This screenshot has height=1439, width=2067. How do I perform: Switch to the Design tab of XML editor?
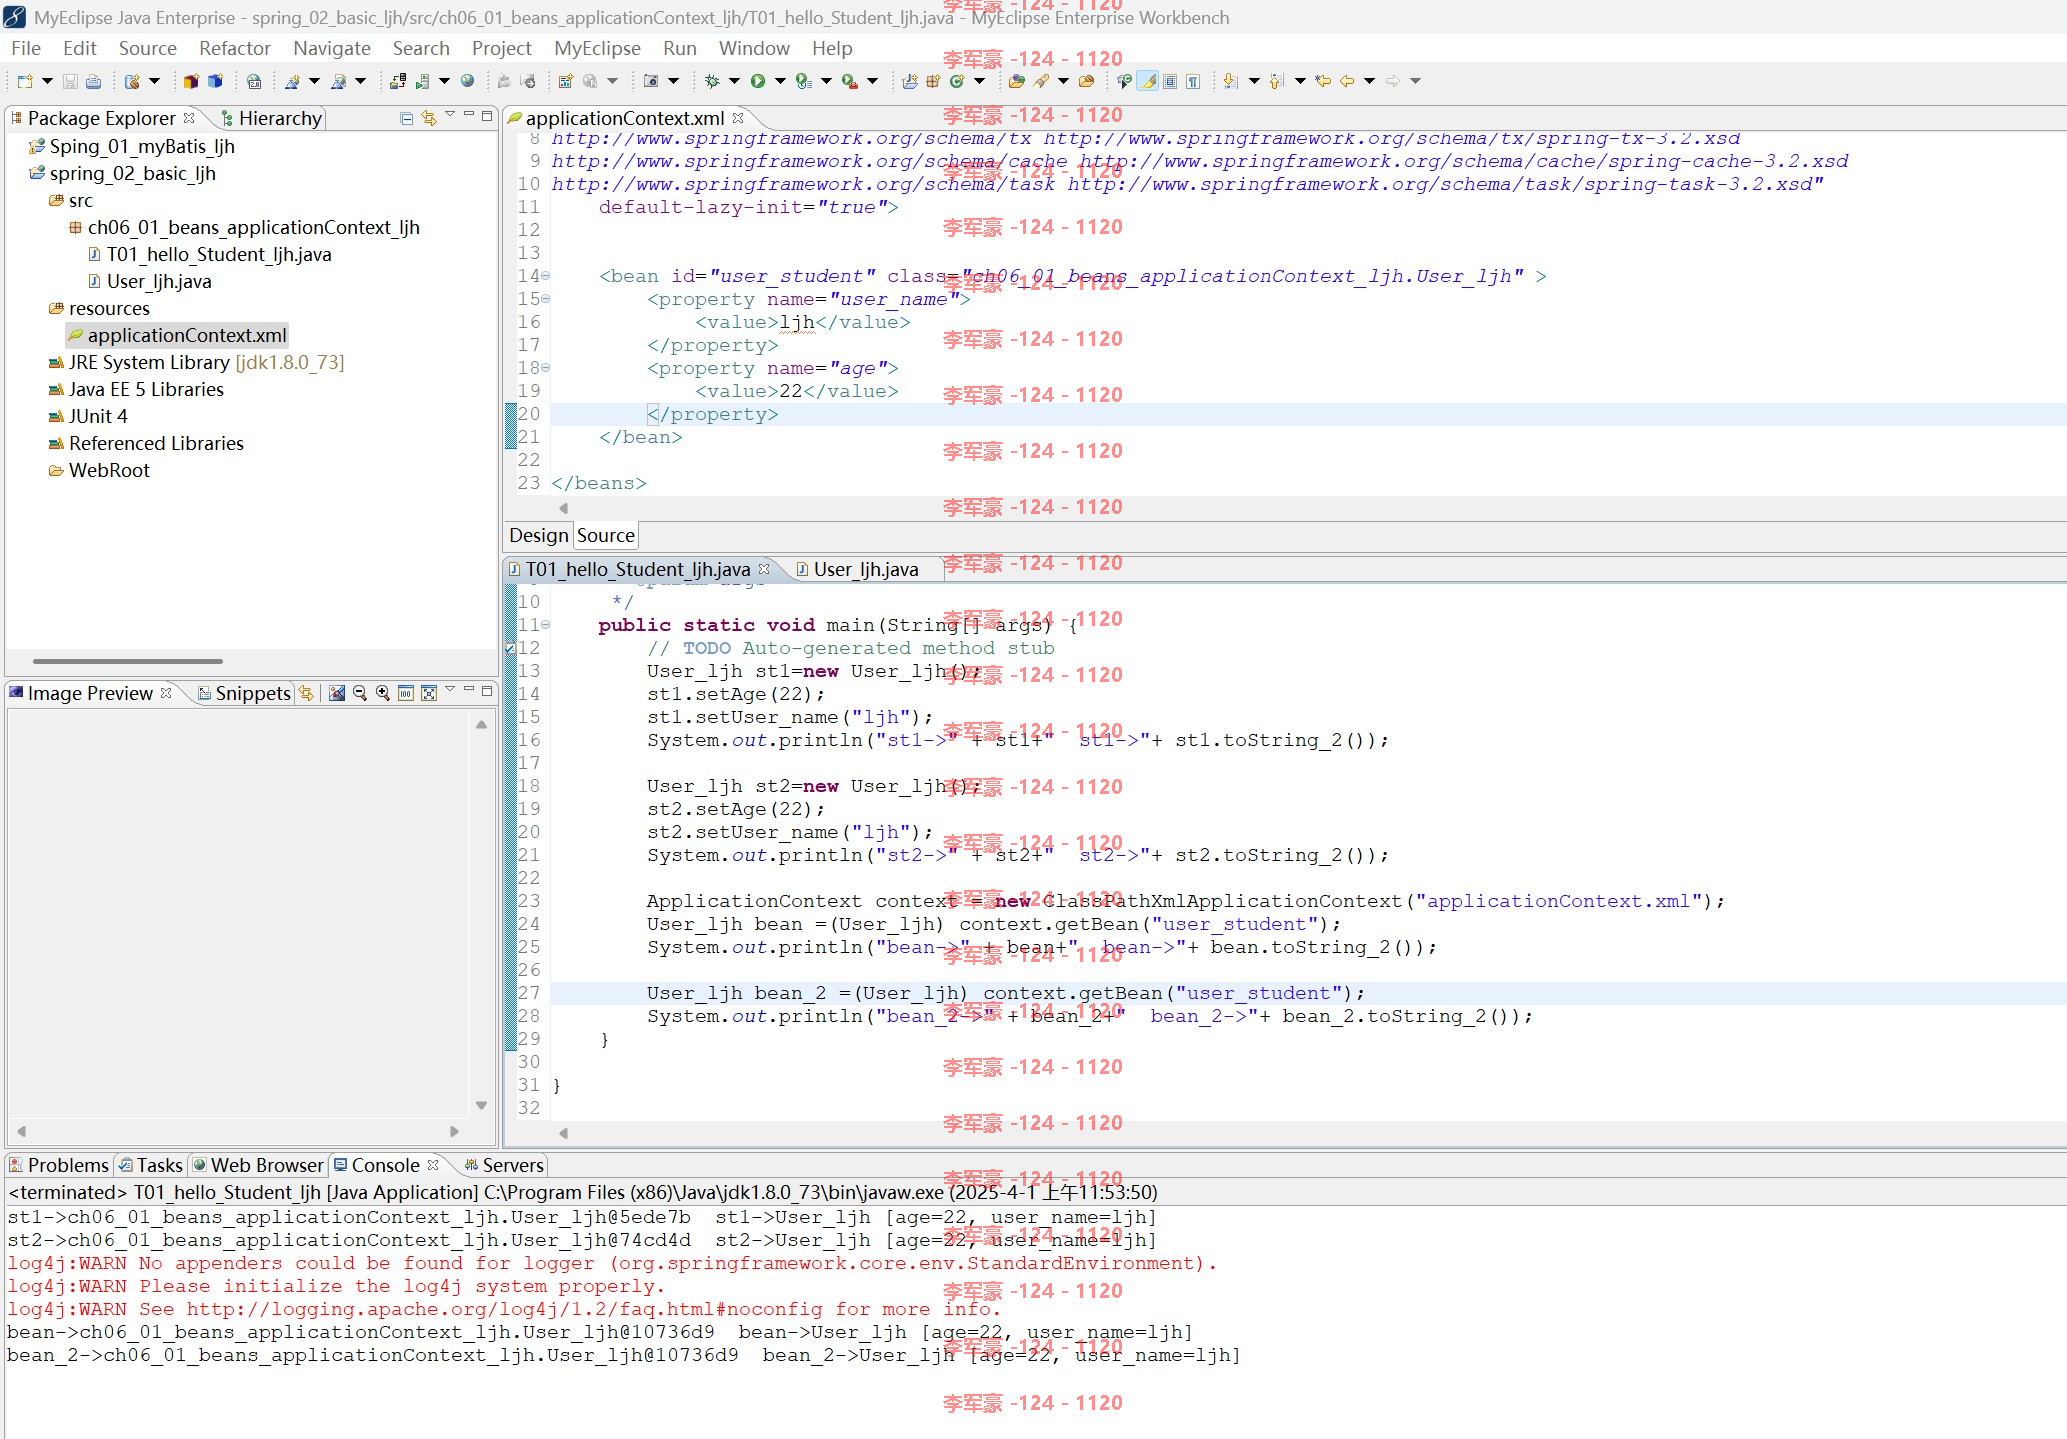click(538, 535)
